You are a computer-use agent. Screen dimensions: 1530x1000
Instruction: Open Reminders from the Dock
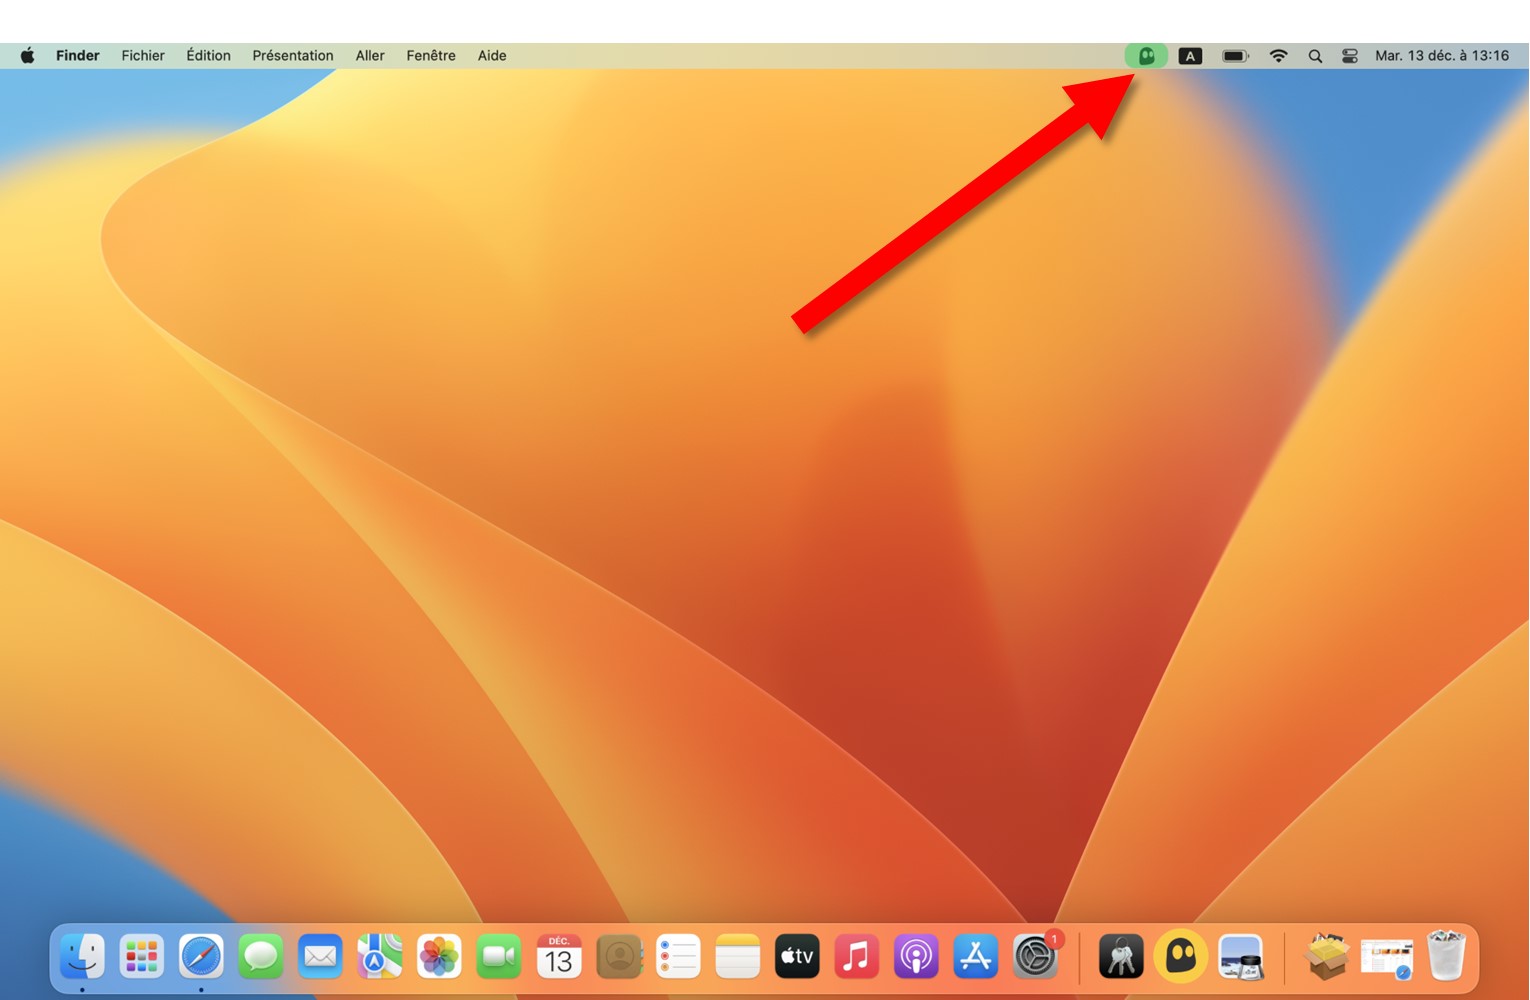(678, 957)
